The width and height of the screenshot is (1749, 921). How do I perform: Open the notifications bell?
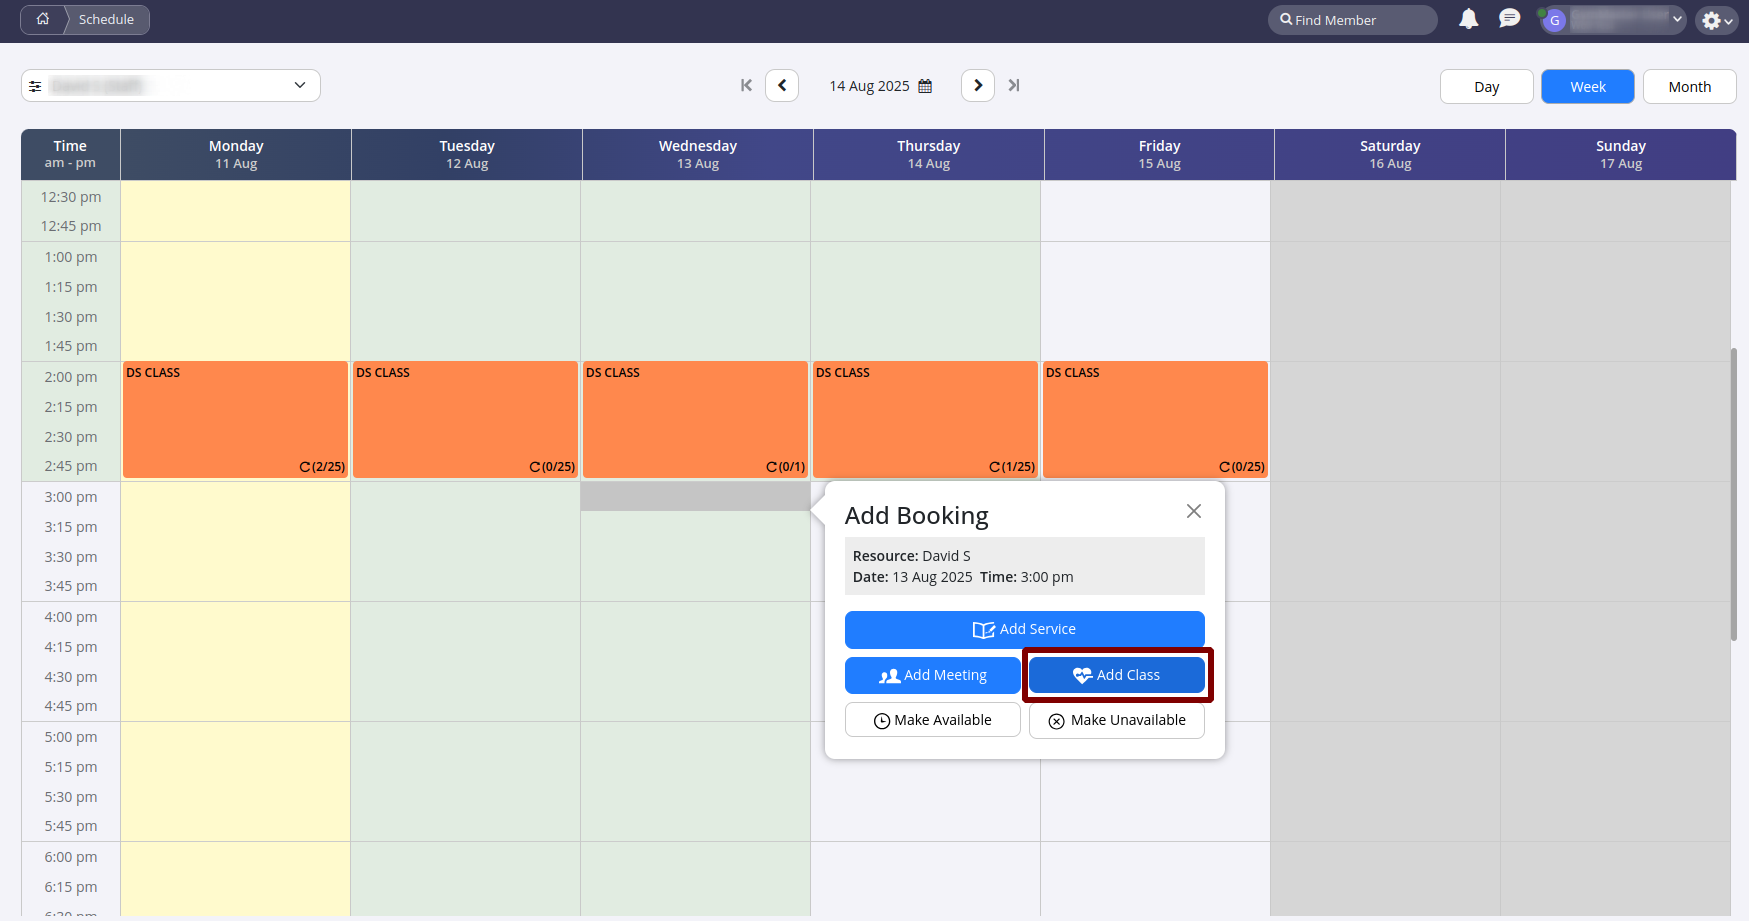coord(1468,19)
